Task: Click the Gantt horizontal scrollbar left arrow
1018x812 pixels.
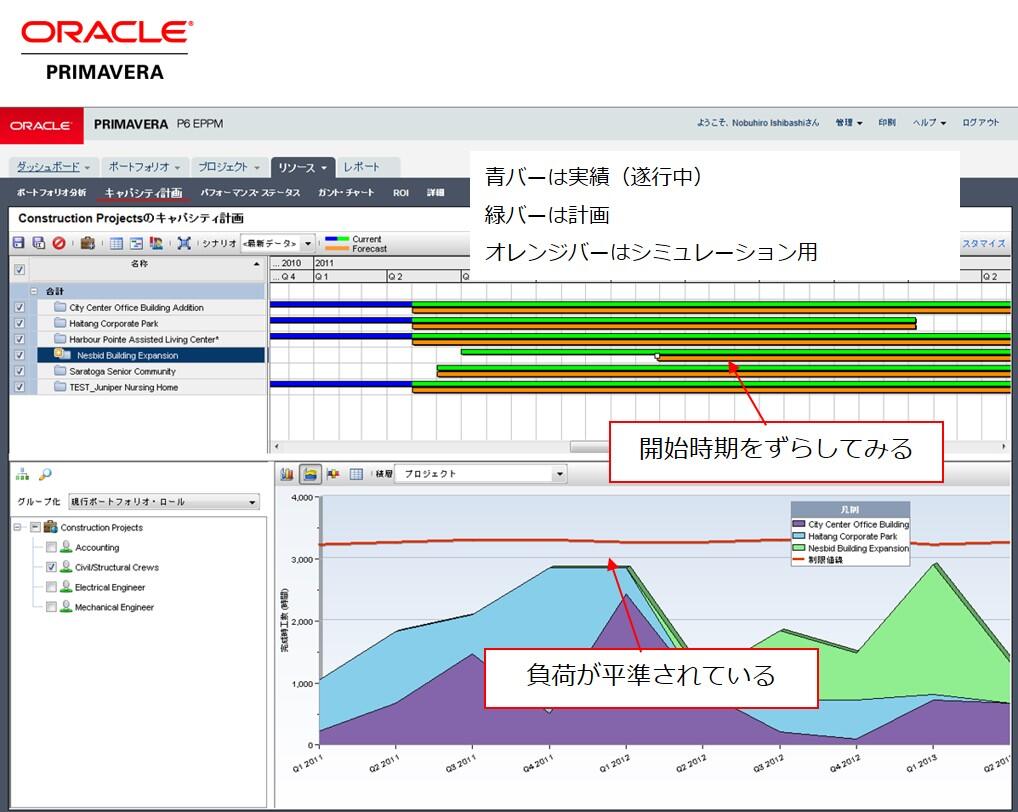Action: click(x=277, y=447)
